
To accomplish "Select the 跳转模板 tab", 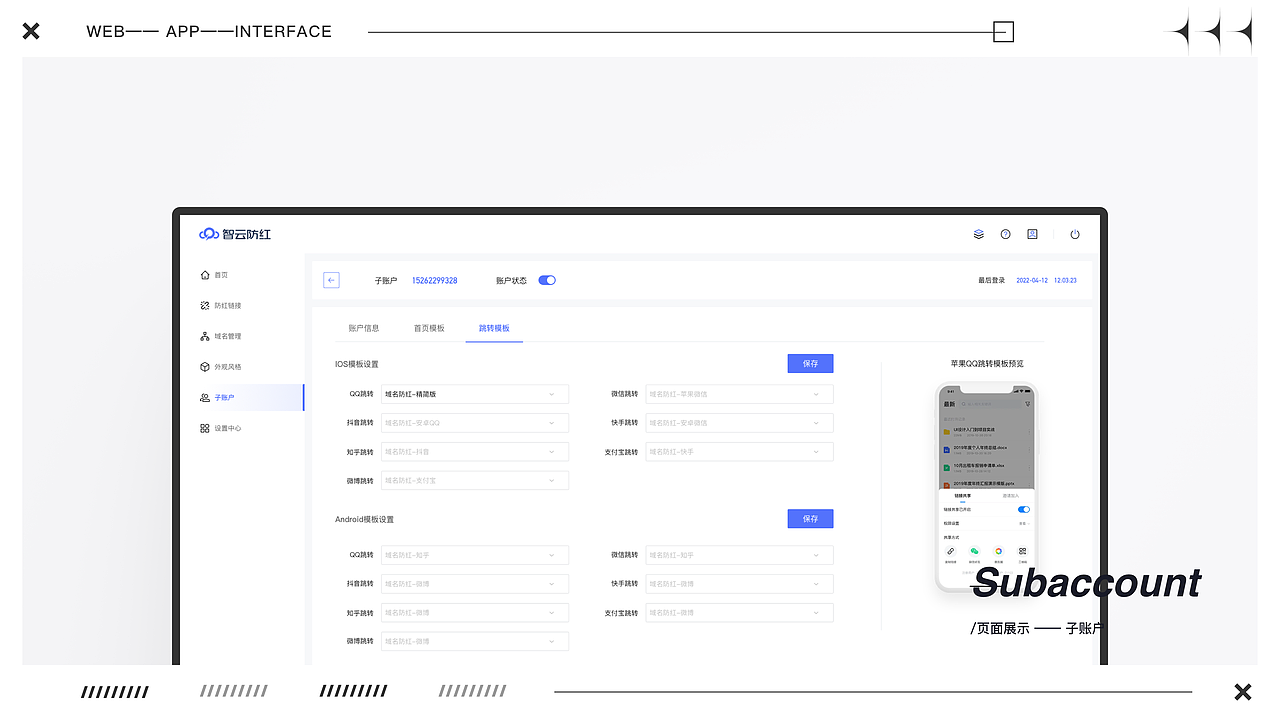I will pyautogui.click(x=494, y=328).
